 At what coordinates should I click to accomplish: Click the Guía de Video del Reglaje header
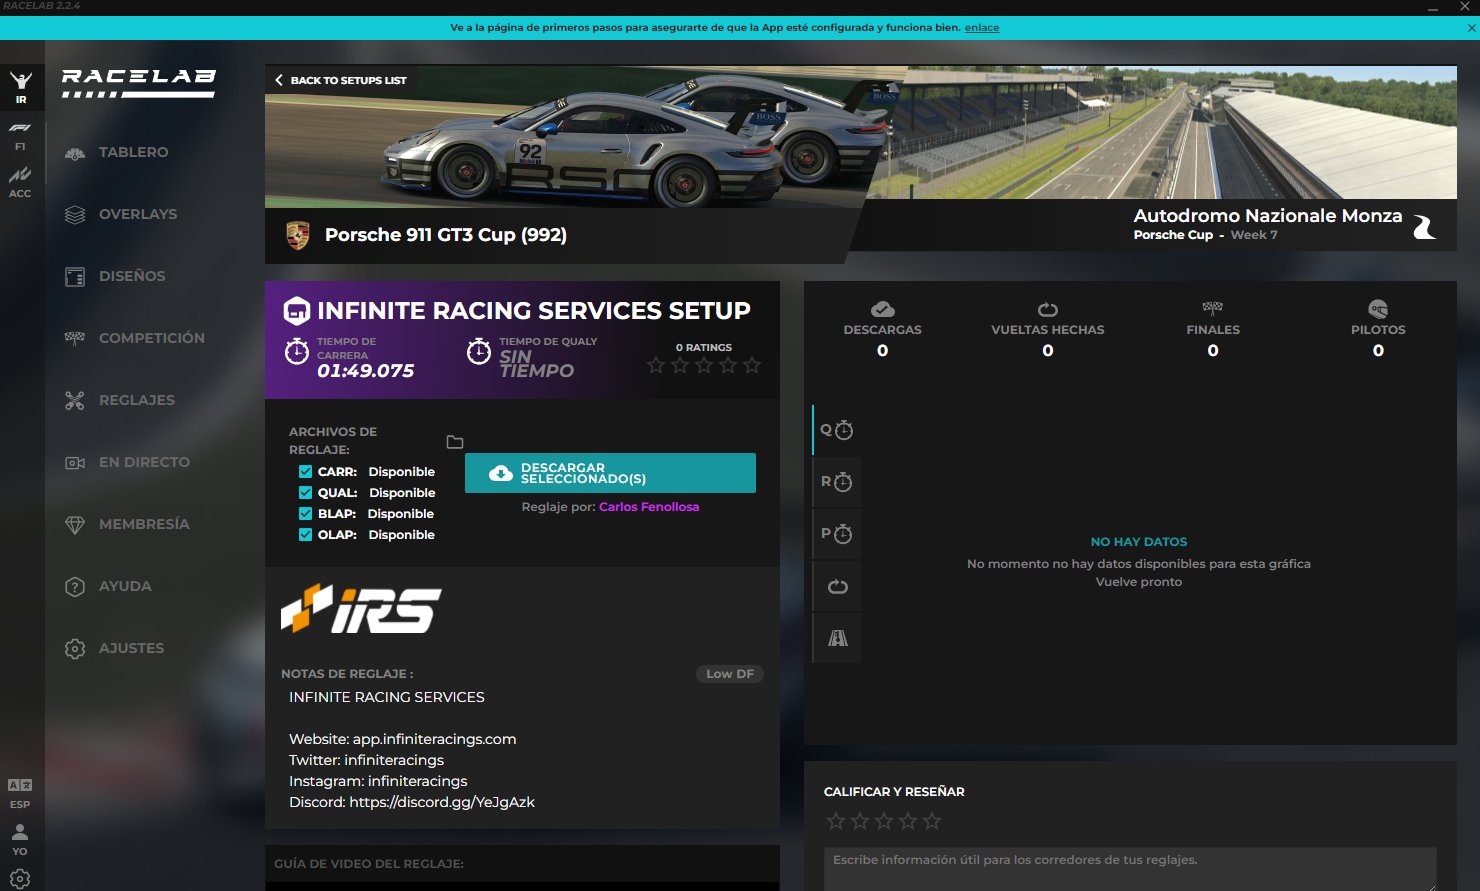[369, 864]
